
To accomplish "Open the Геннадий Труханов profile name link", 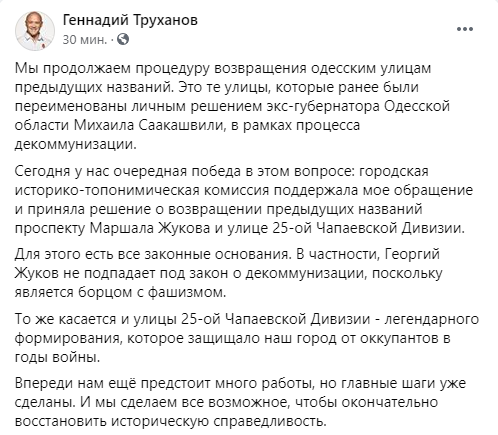I will pos(130,20).
